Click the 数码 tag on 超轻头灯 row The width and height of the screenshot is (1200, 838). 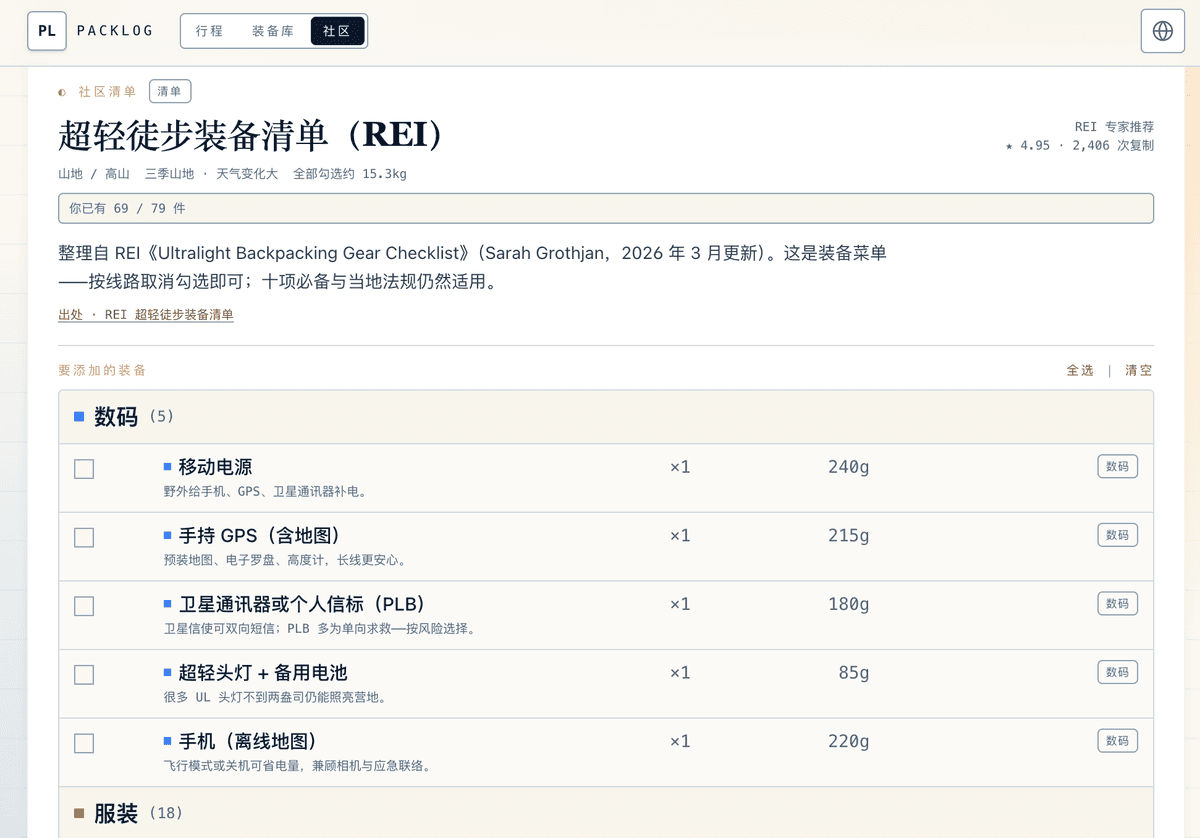click(x=1117, y=672)
